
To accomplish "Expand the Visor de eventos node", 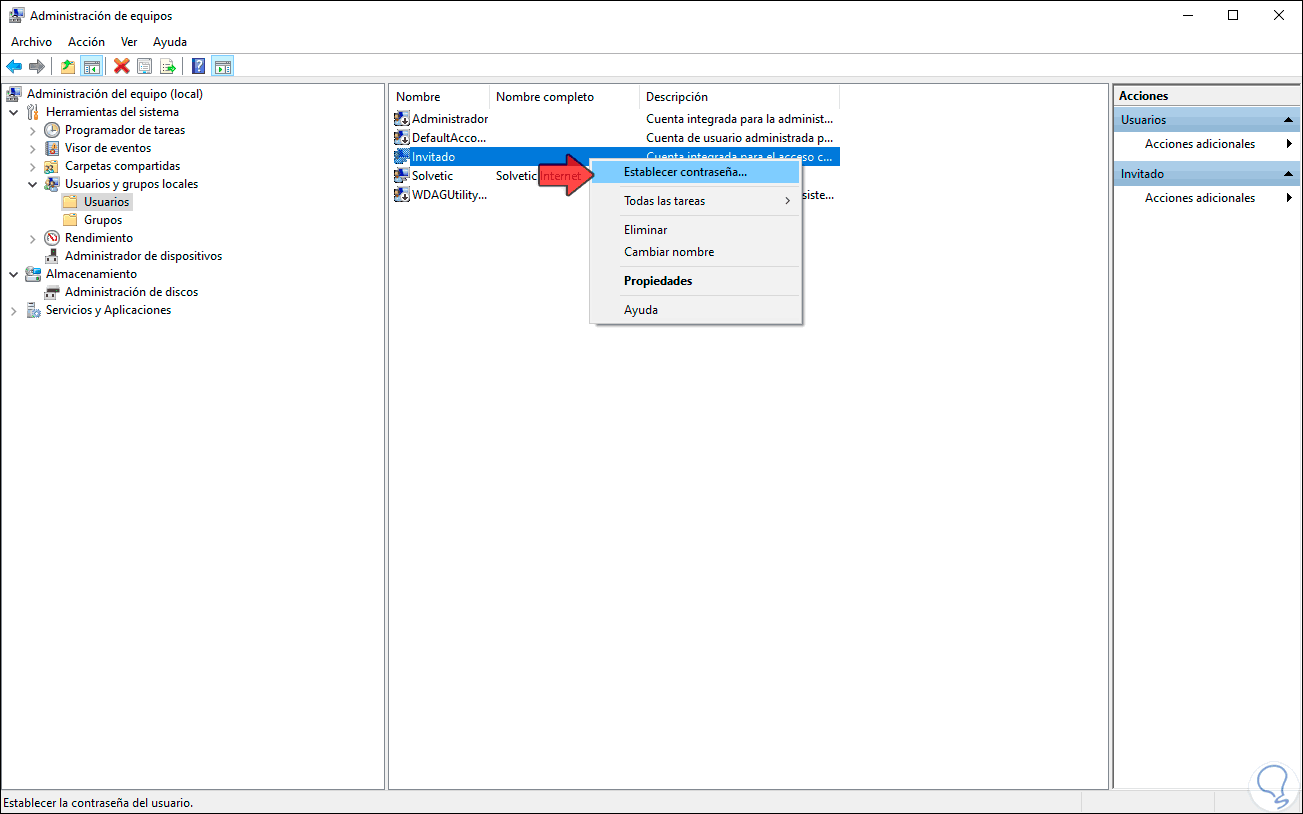I will (x=33, y=148).
